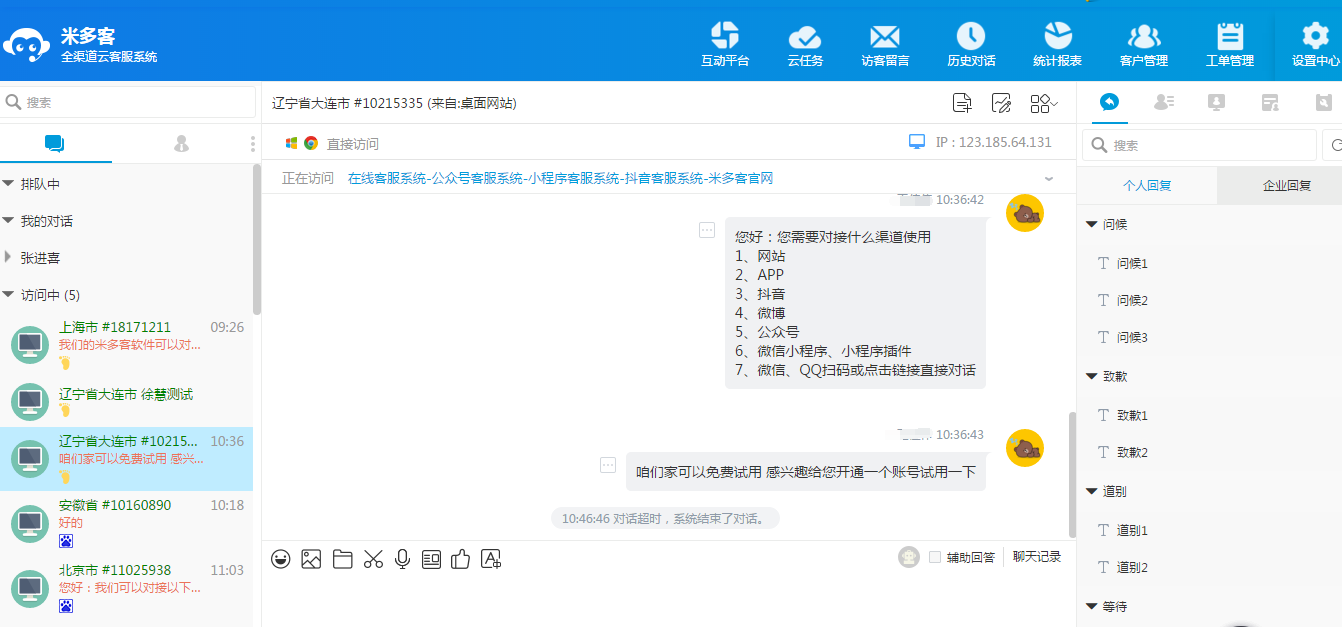This screenshot has width=1342, height=627.
Task: Open the vertical dots menu in left sidebar
Action: pos(253,144)
